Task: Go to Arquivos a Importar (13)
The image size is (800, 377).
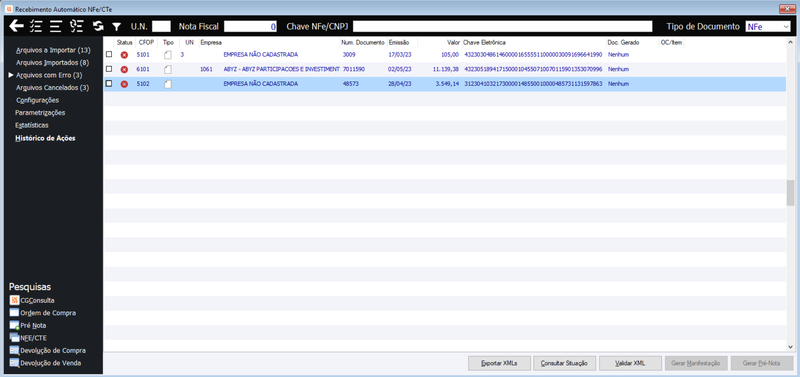Action: point(53,51)
